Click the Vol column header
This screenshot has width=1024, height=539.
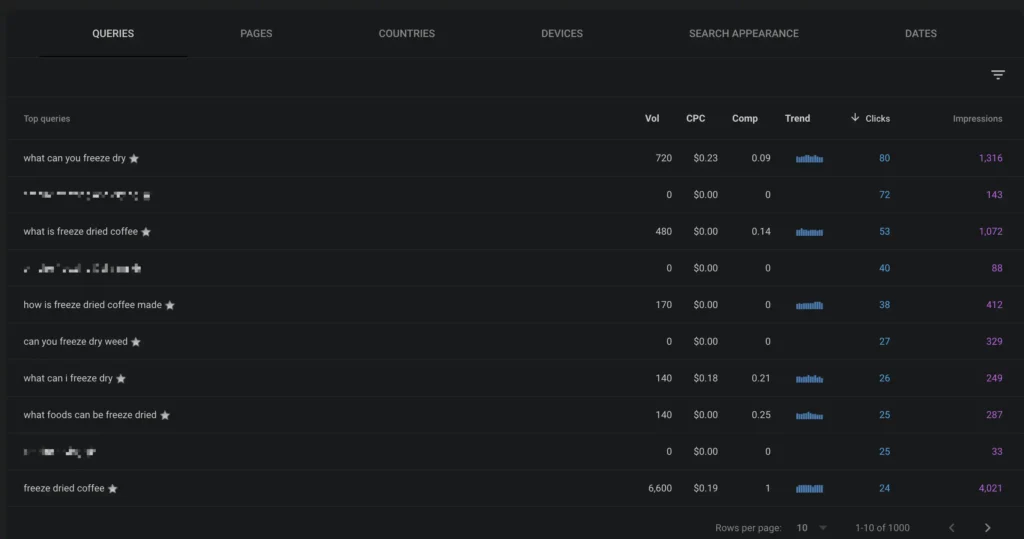click(652, 118)
